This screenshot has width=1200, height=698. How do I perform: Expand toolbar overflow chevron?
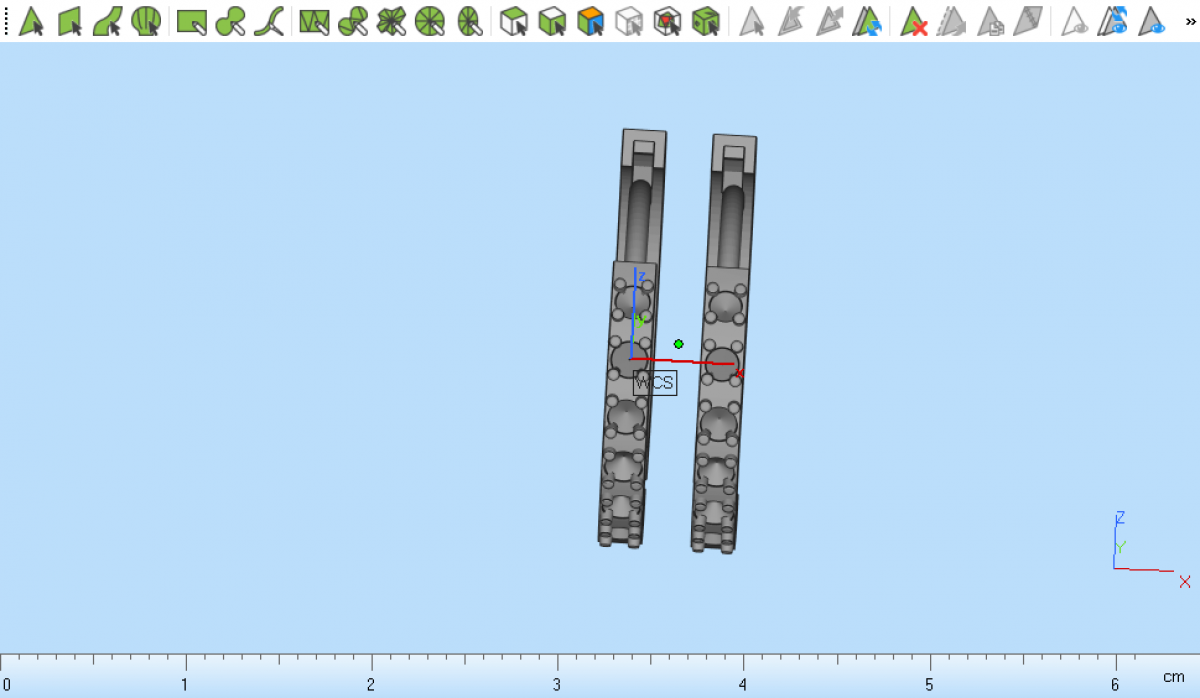1190,21
